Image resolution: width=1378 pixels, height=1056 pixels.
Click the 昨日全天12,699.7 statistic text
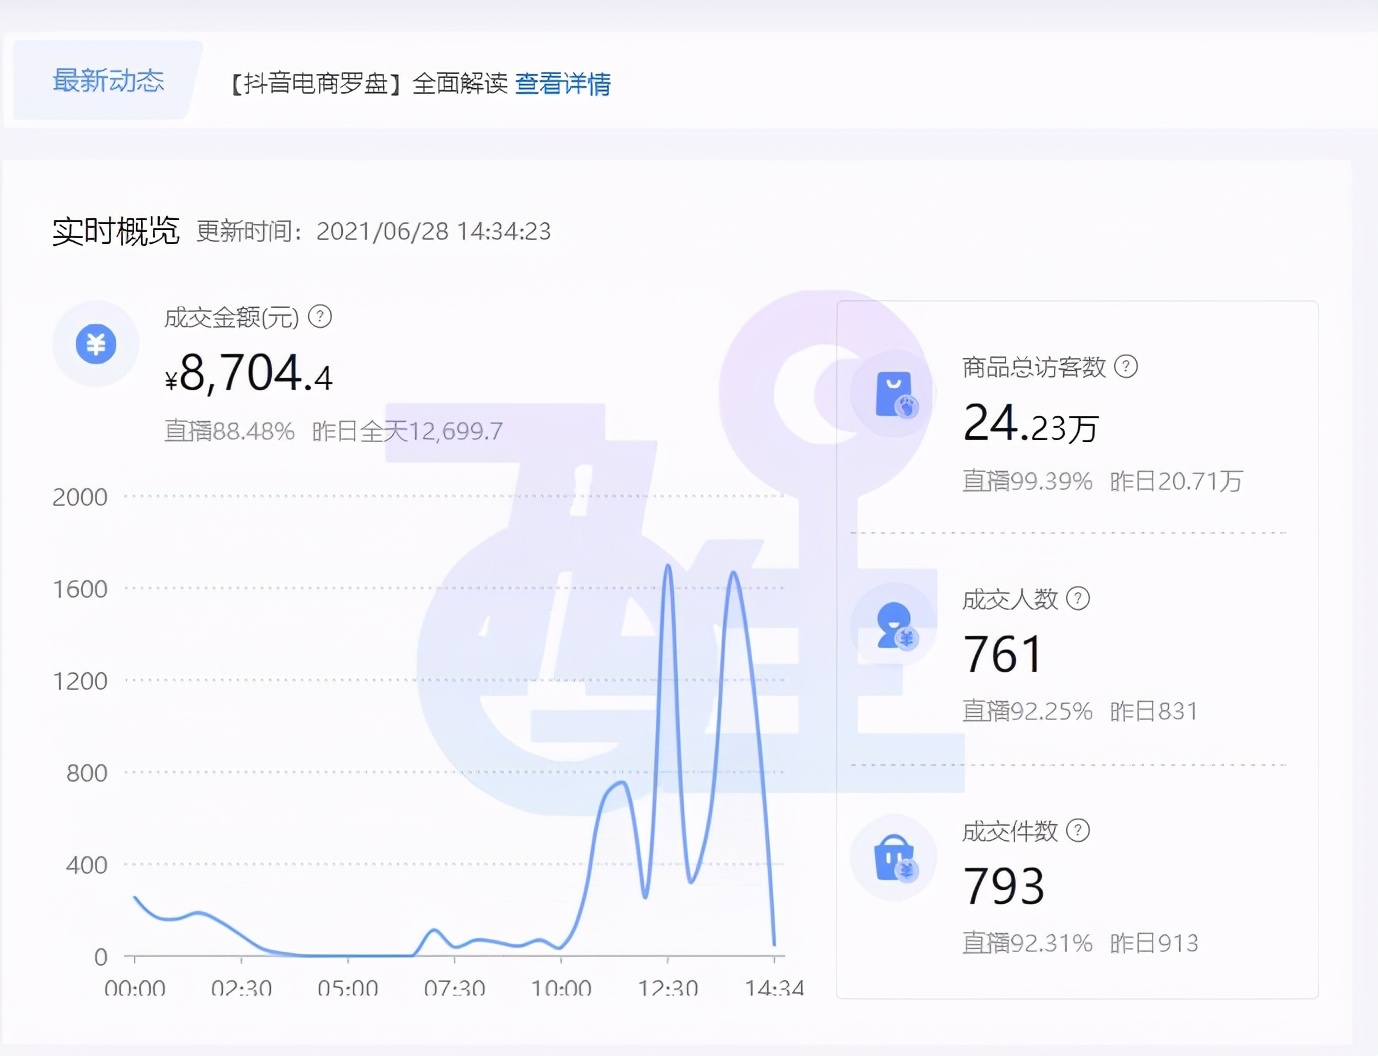[405, 431]
